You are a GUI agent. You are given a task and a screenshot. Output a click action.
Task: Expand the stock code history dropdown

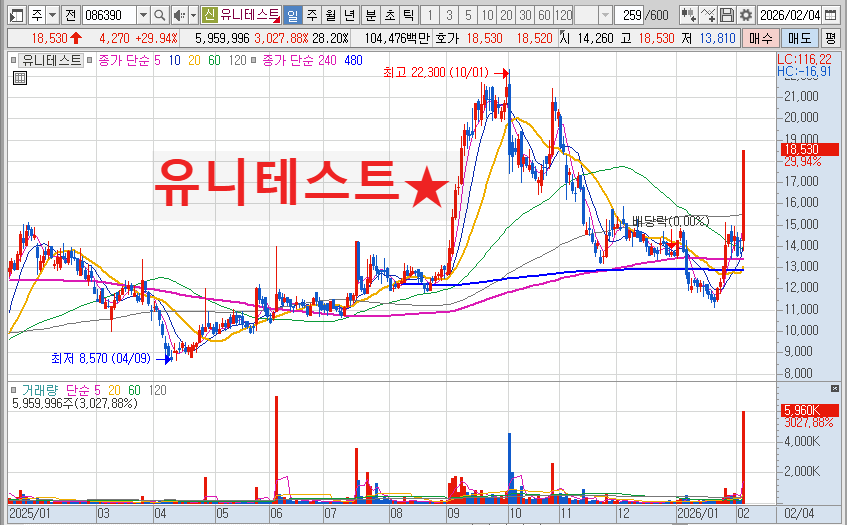[x=143, y=15]
